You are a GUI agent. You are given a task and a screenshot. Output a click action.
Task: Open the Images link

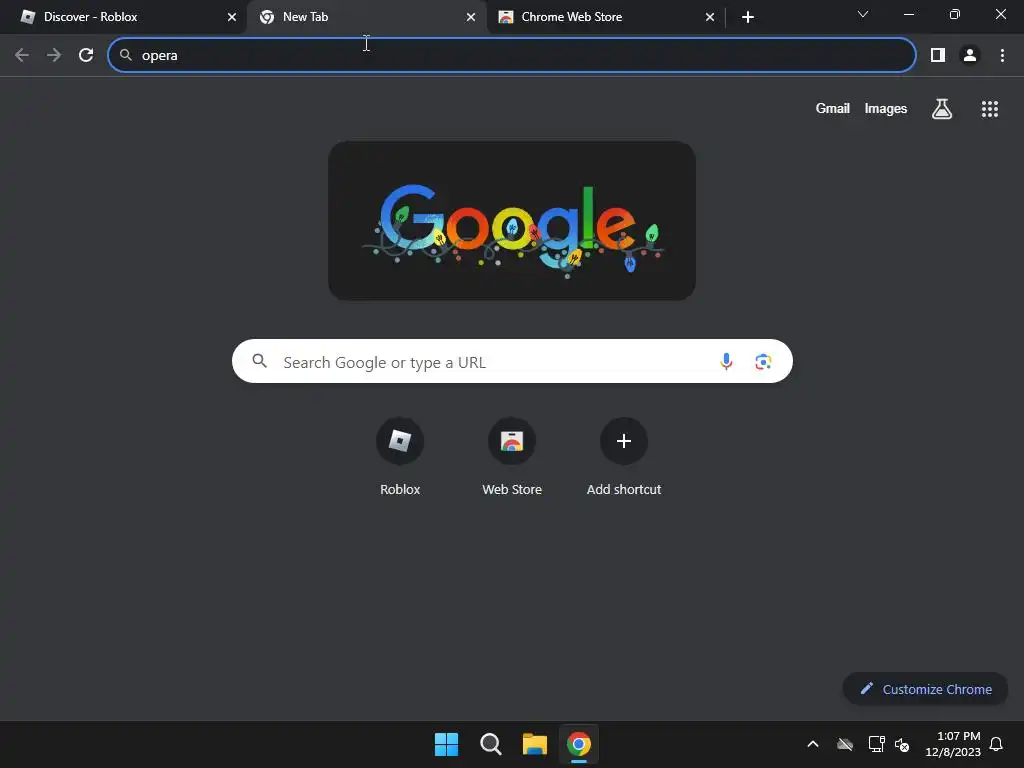886,108
